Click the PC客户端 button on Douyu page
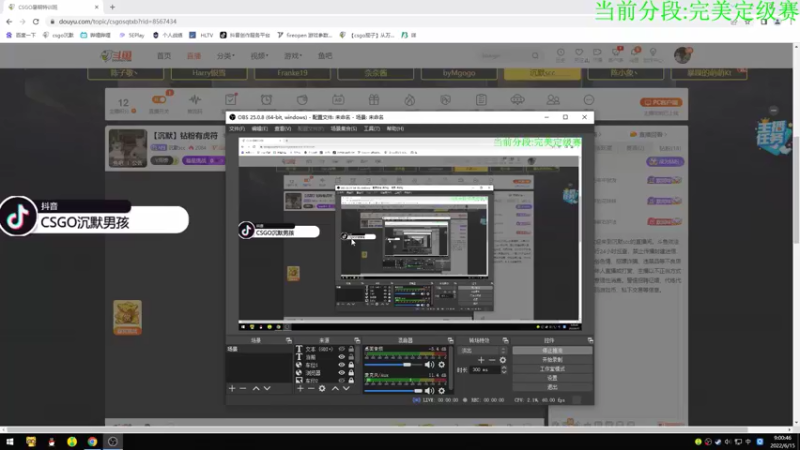 [x=661, y=103]
